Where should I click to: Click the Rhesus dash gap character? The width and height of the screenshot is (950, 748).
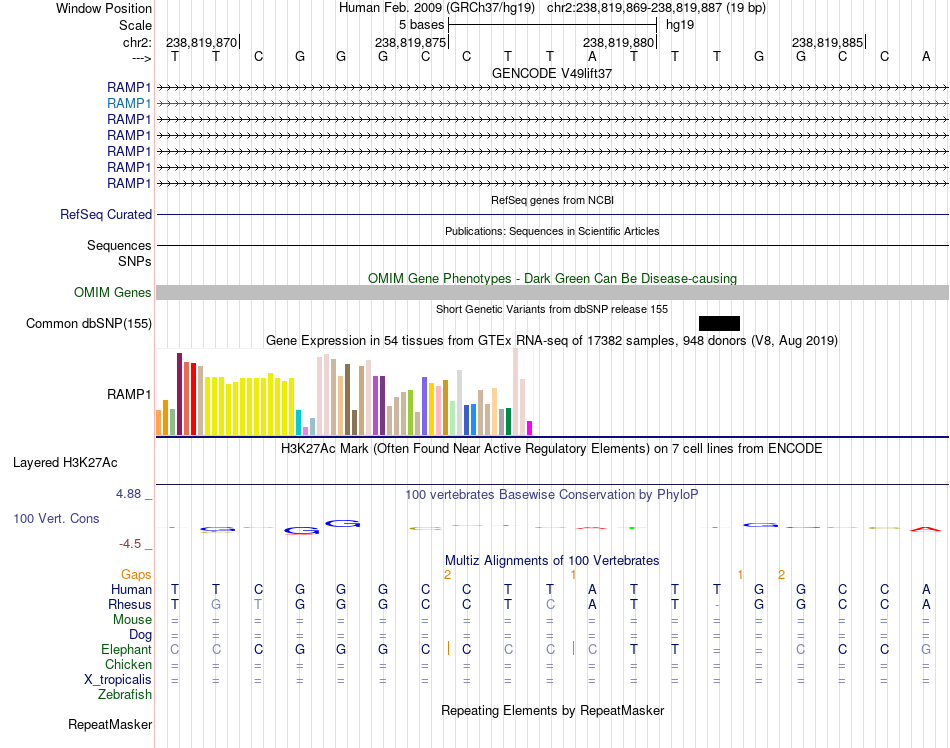pyautogui.click(x=717, y=605)
